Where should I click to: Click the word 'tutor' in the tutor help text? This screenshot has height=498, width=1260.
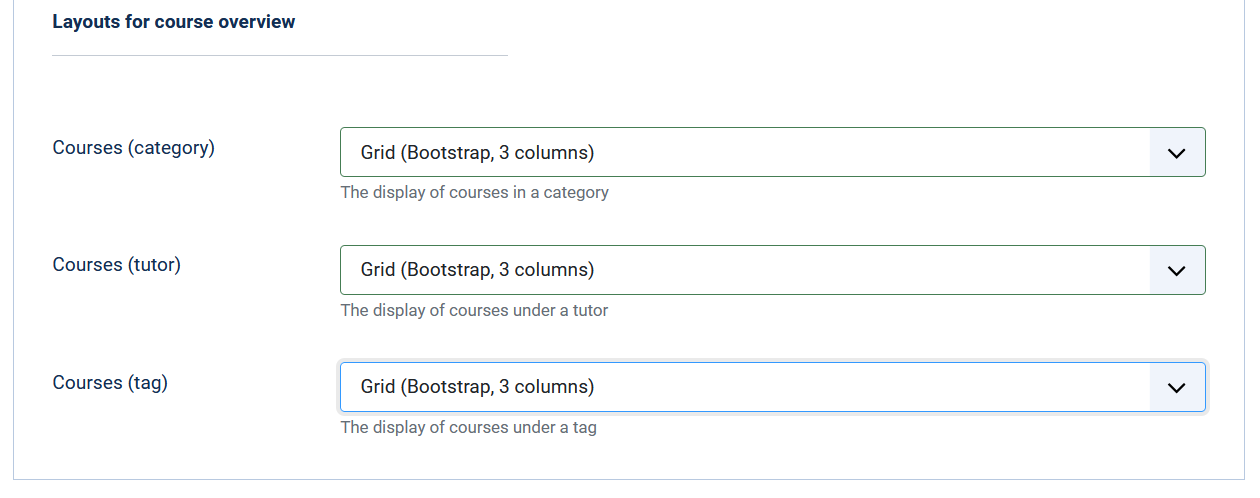(589, 310)
